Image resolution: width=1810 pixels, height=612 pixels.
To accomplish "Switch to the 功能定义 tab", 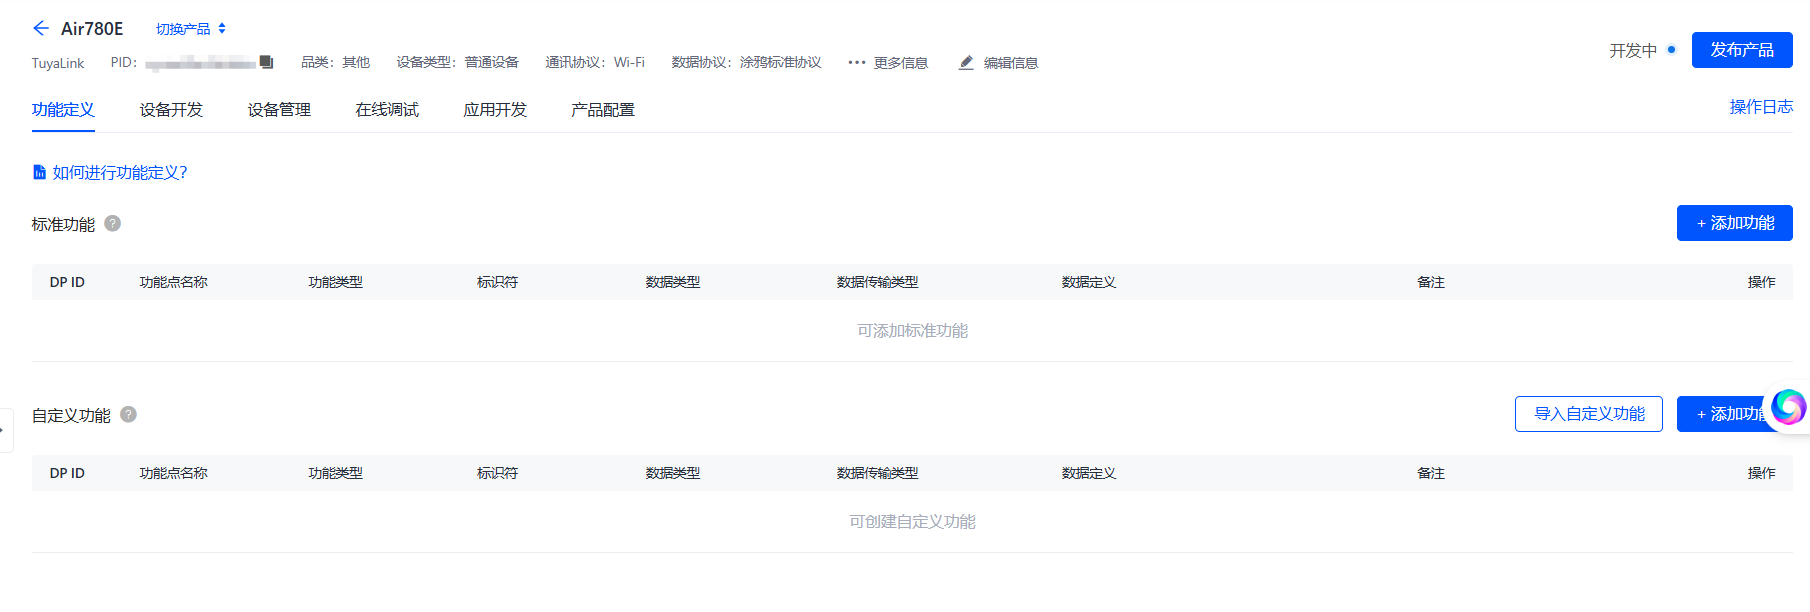I will [63, 110].
